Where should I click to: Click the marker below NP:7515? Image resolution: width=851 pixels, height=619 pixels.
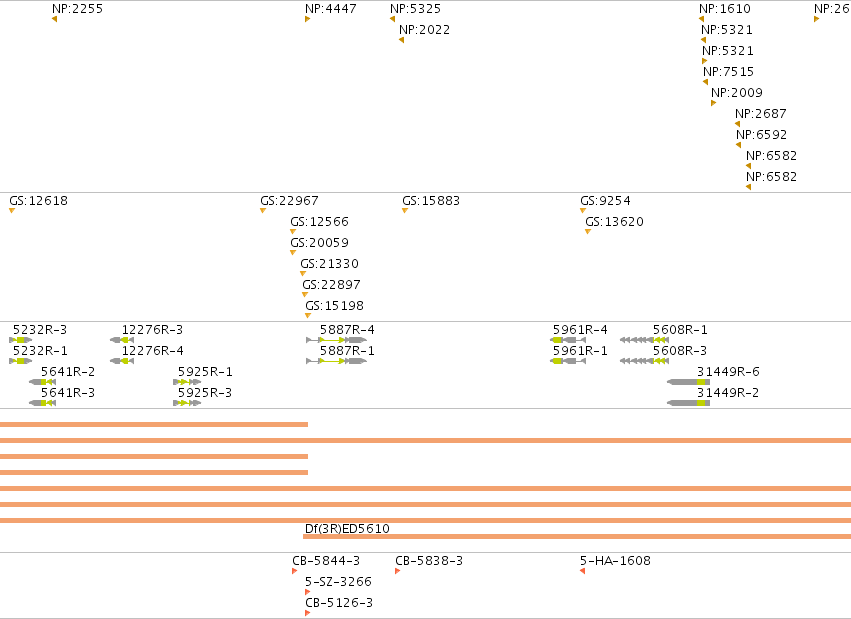tap(706, 82)
